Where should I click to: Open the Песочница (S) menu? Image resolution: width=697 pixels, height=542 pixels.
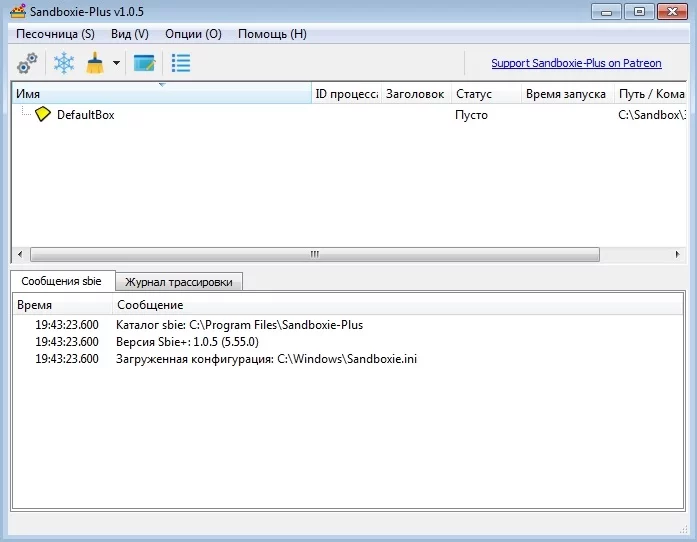pyautogui.click(x=55, y=34)
